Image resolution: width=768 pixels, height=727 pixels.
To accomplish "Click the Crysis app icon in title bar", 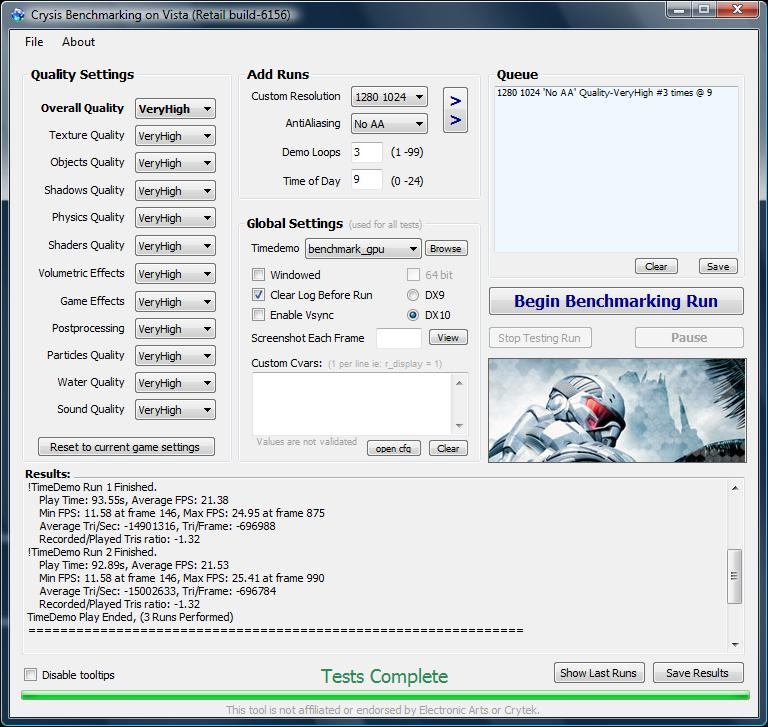I will 18,15.
